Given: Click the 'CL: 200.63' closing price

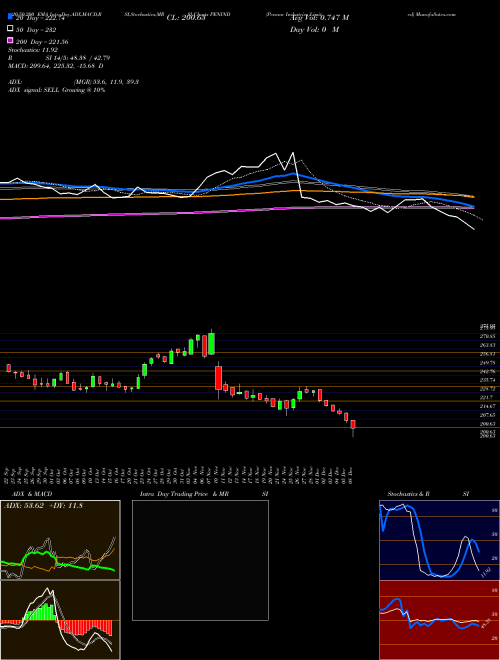Looking at the screenshot, I should 186,18.
